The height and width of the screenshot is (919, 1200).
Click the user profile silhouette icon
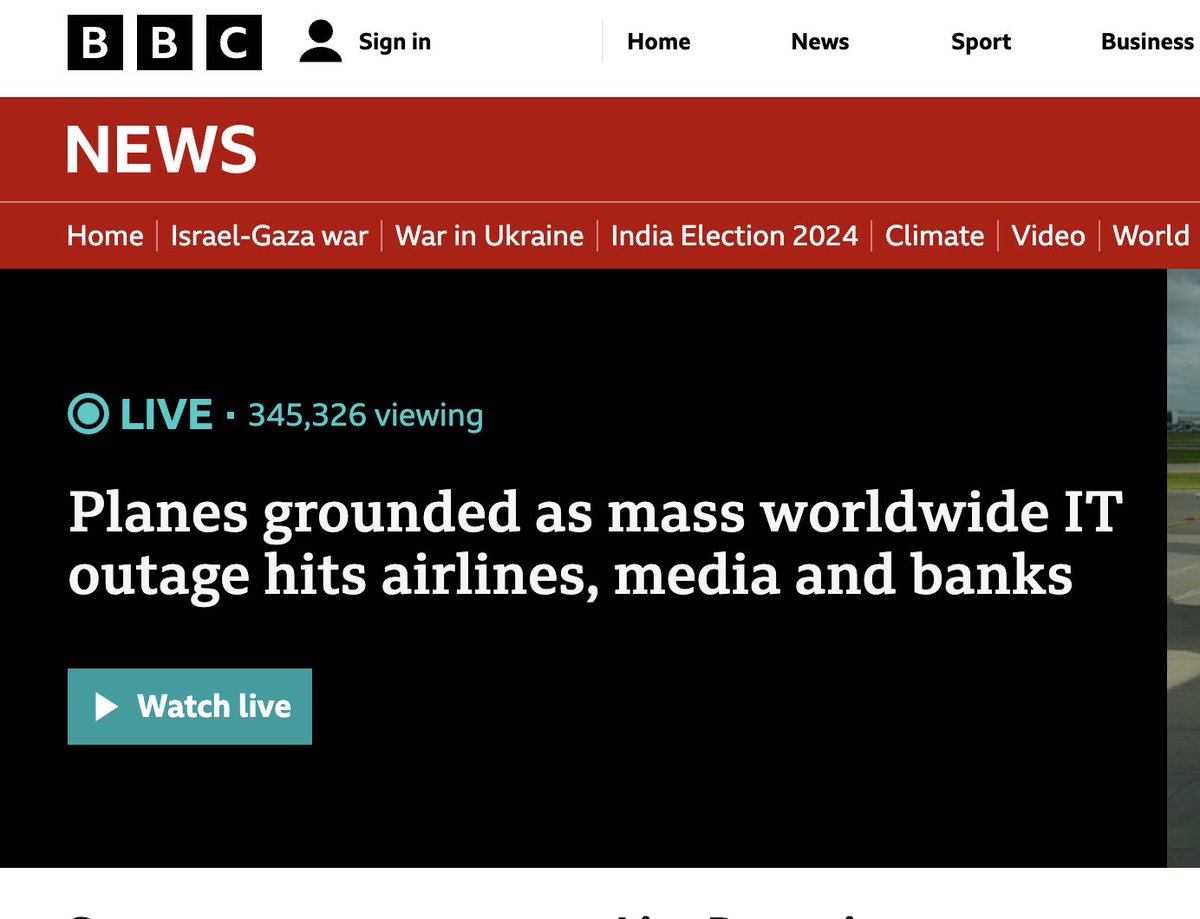[320, 42]
